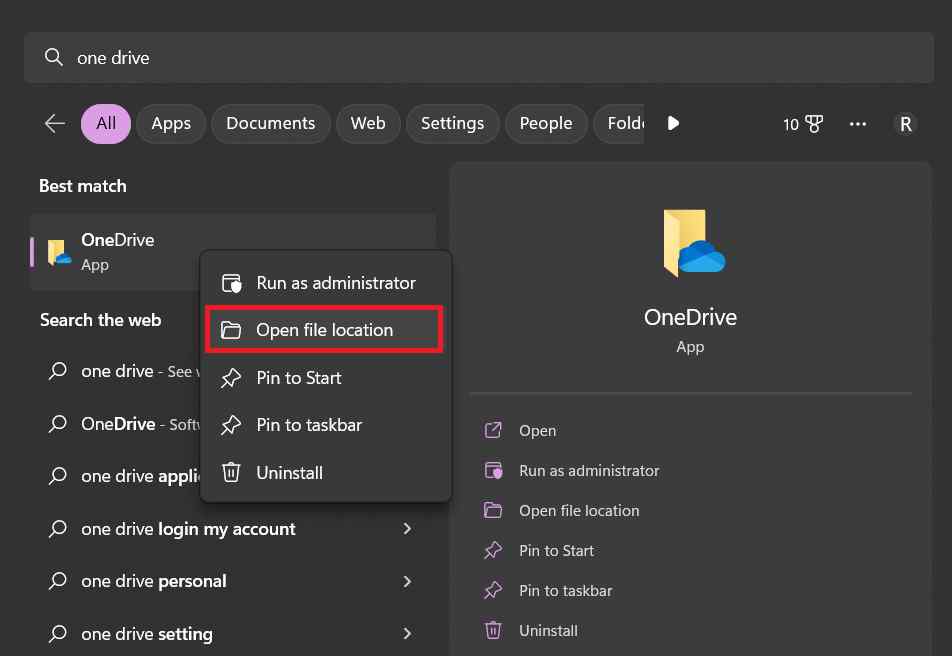Open the three-dot more options menu
This screenshot has width=952, height=656.
[857, 124]
